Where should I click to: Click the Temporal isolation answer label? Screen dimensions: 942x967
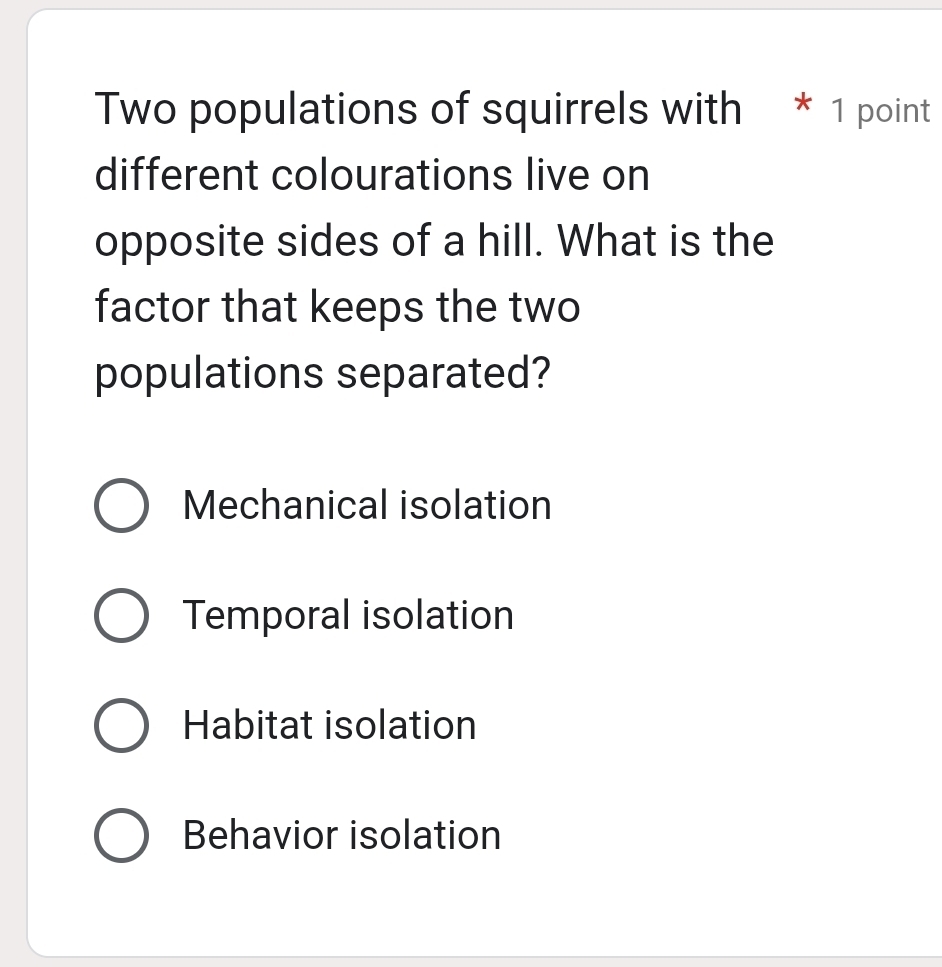[347, 616]
